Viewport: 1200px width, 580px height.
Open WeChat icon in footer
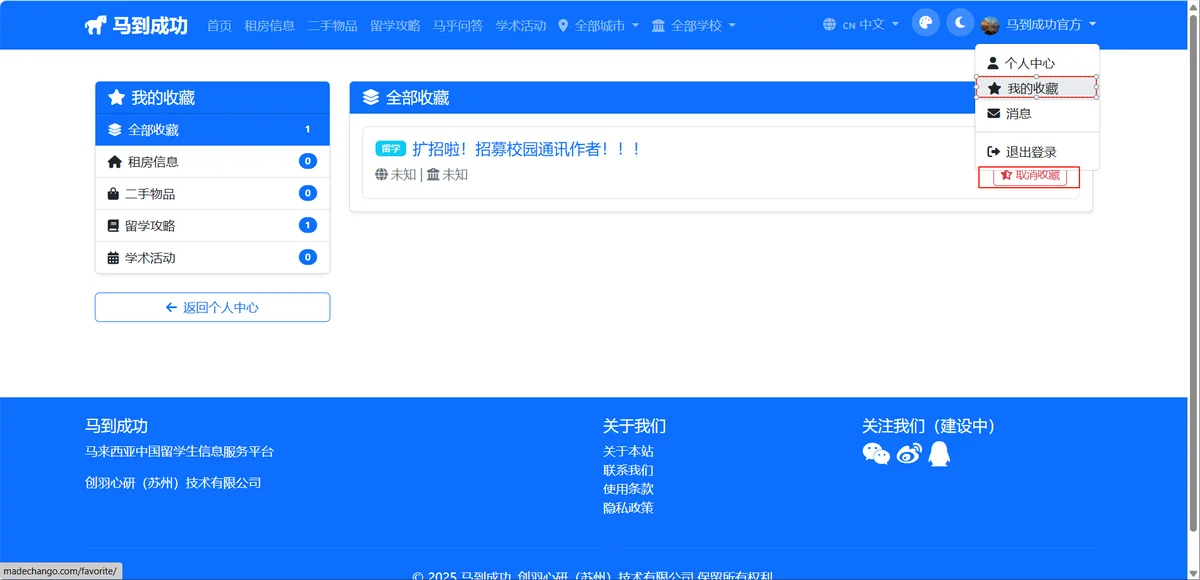[876, 454]
